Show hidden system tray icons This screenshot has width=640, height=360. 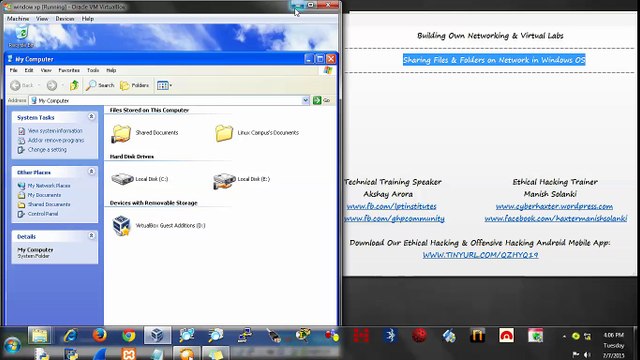(x=564, y=337)
